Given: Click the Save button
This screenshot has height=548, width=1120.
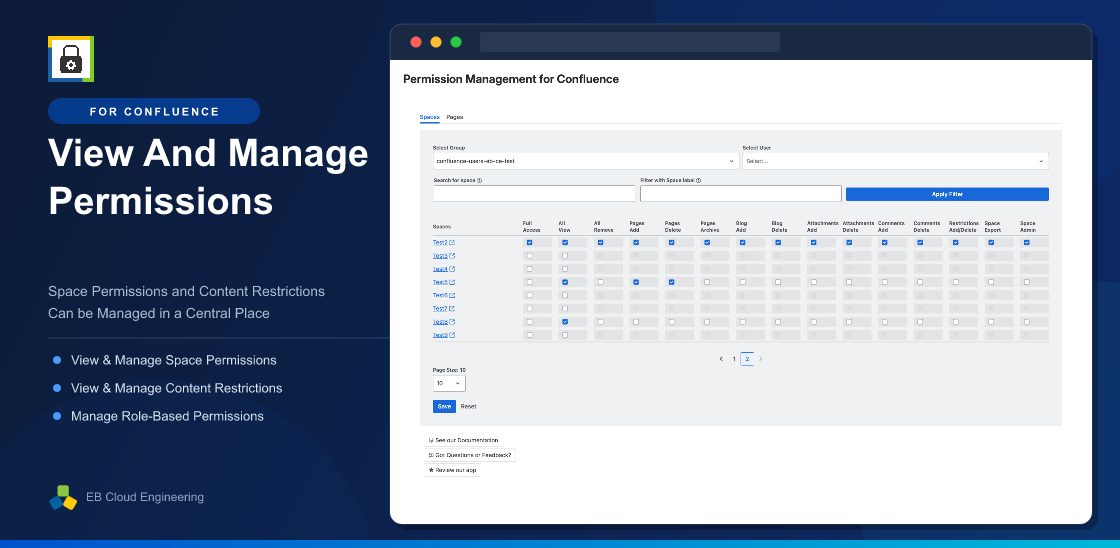Looking at the screenshot, I should pos(444,407).
